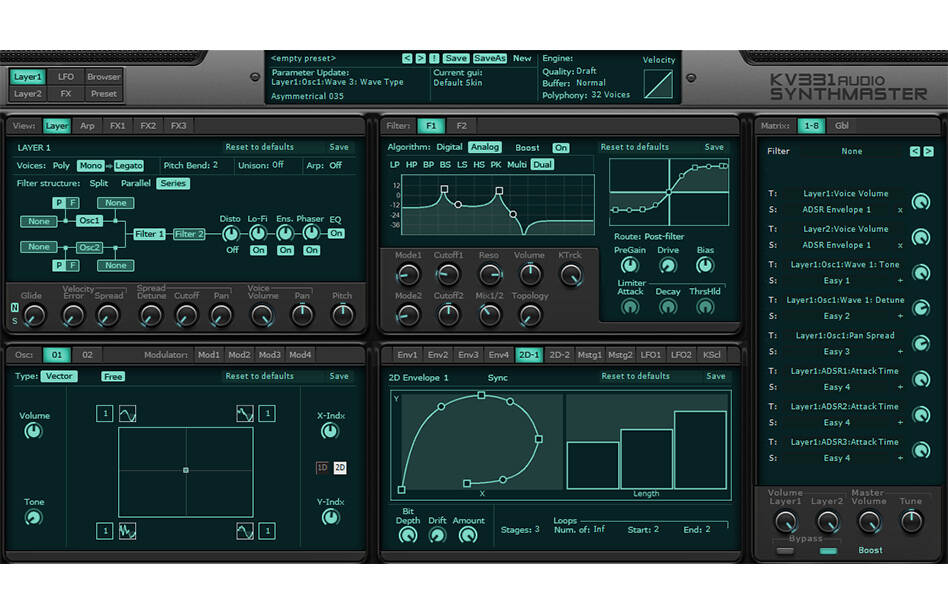Click the Disto effect knob
Viewport: 948px width, 608px height.
coord(230,233)
